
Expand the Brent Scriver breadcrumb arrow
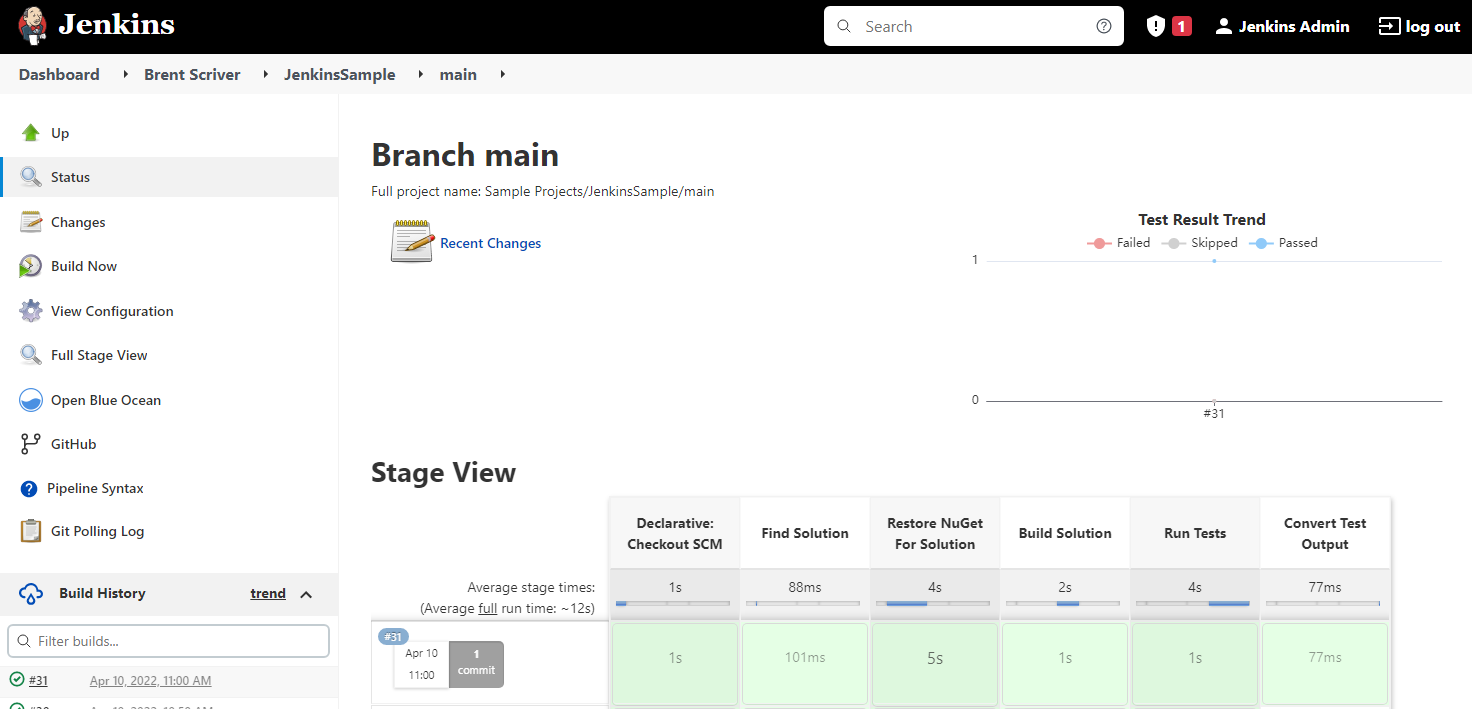267,75
